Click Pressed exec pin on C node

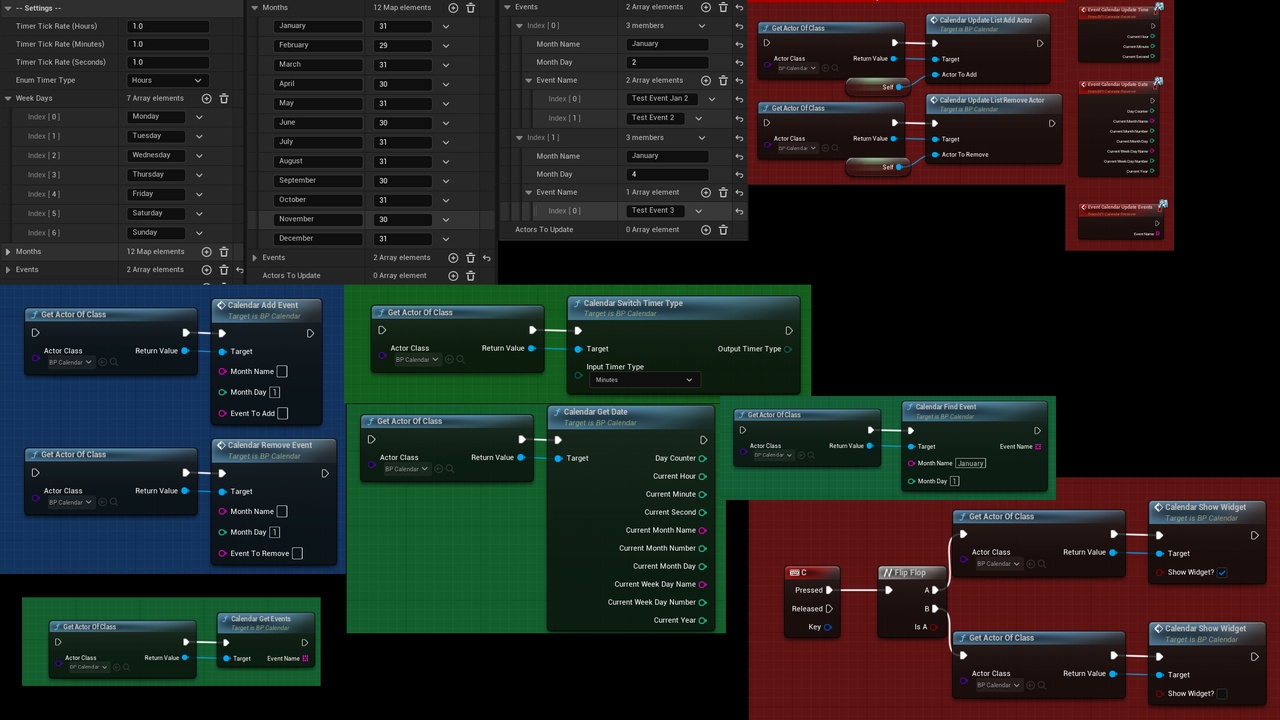[830, 590]
